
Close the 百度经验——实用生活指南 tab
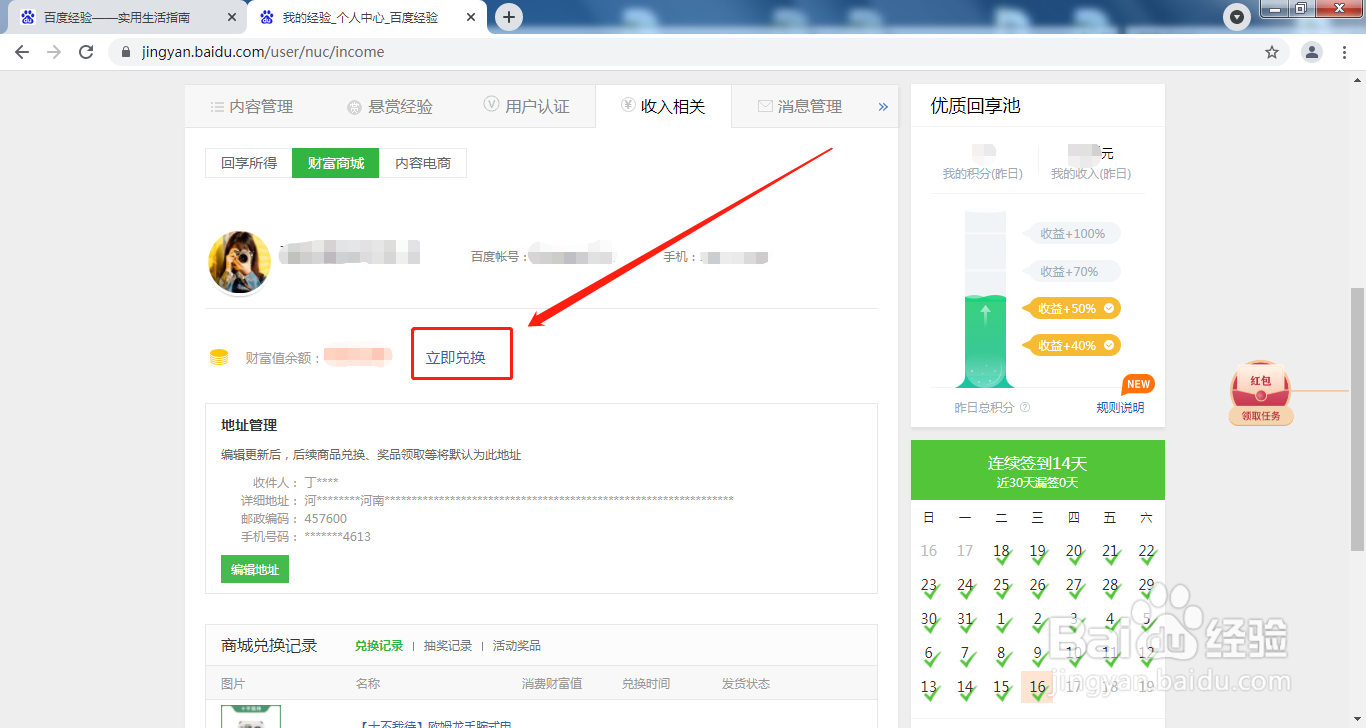tap(232, 17)
